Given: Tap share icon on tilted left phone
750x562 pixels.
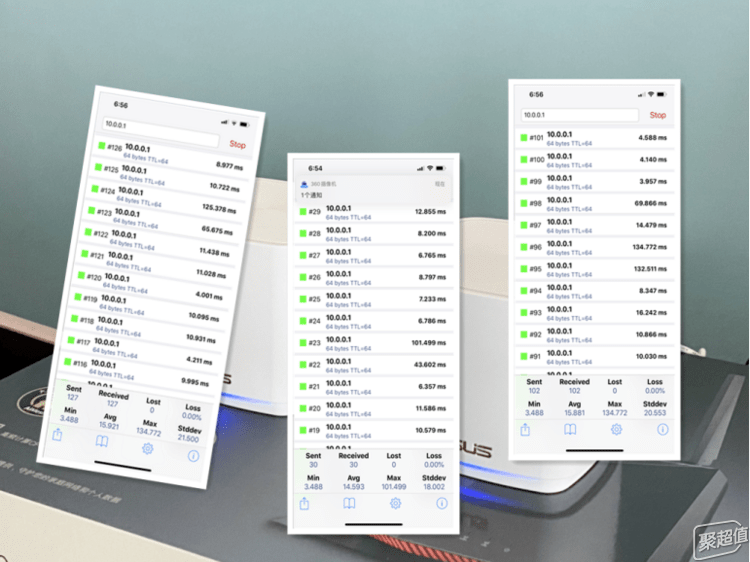Looking at the screenshot, I should 57,434.
